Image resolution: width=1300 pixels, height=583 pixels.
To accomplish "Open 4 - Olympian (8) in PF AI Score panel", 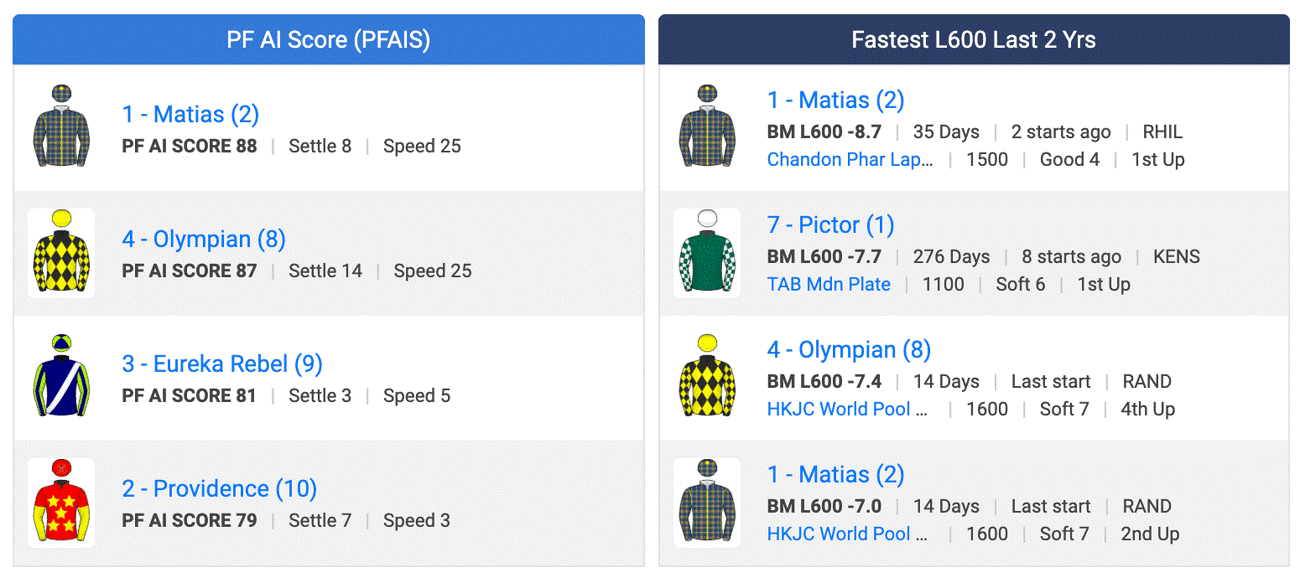I will pos(204,239).
